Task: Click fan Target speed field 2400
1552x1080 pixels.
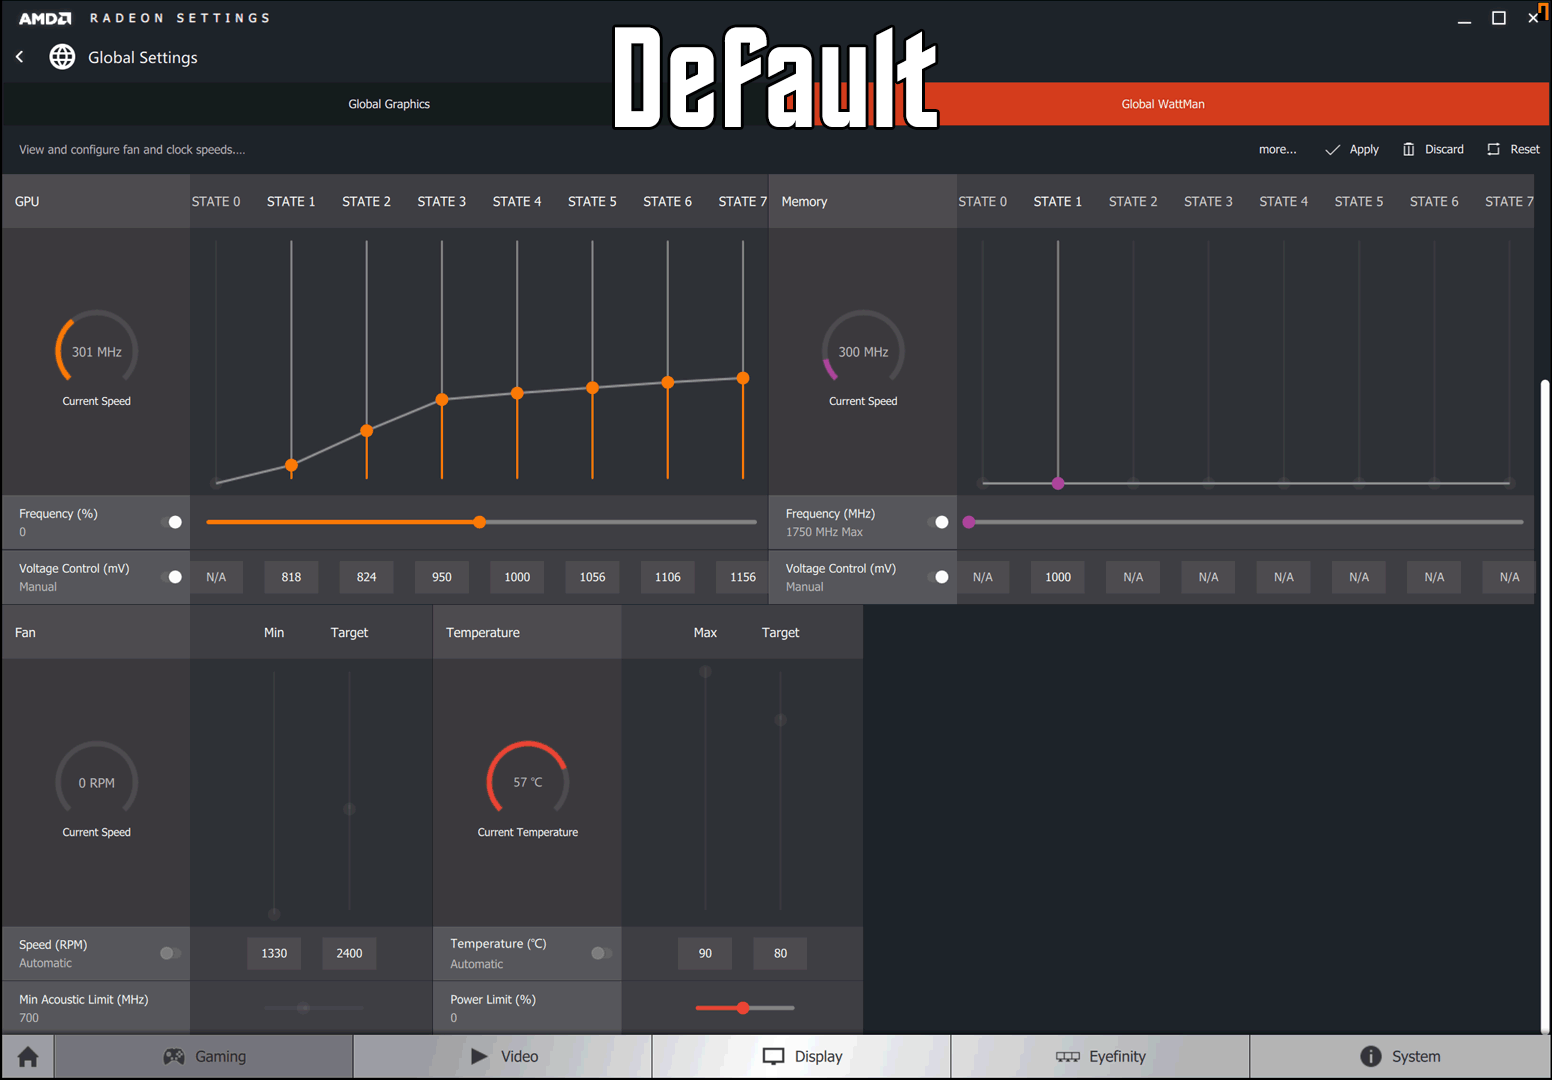Action: 349,953
